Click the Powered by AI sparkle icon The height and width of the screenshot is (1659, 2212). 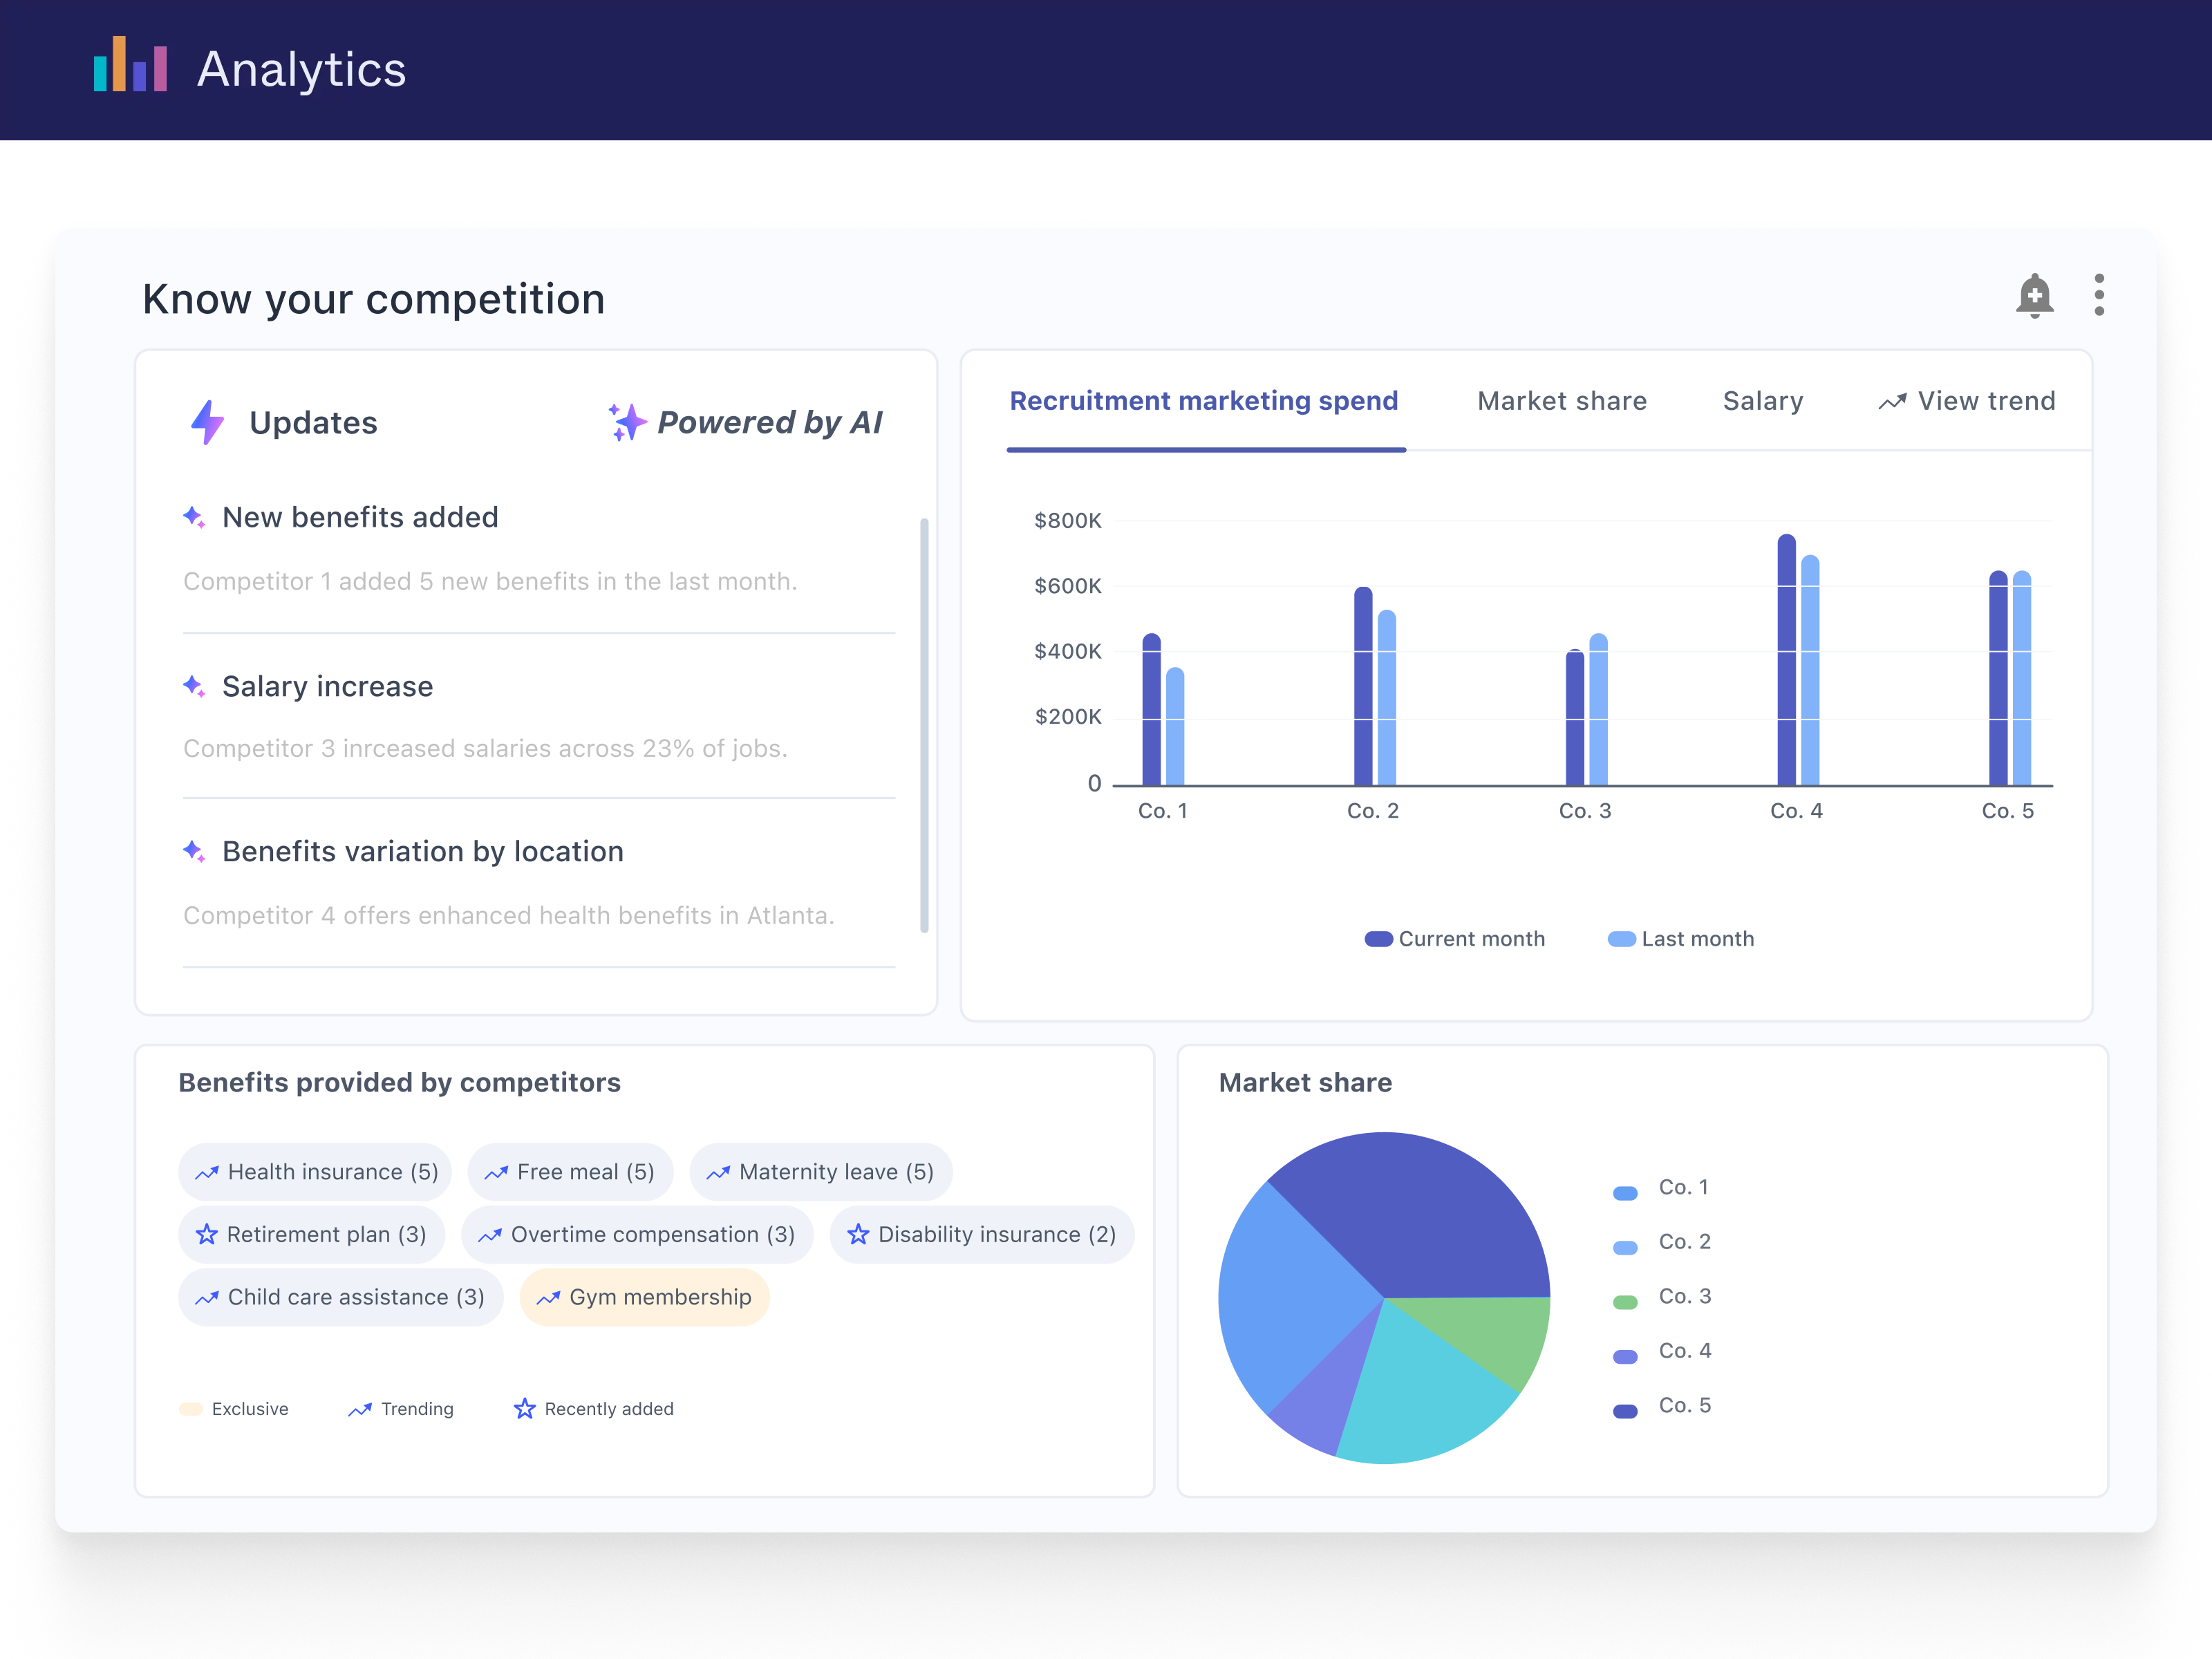pos(627,422)
